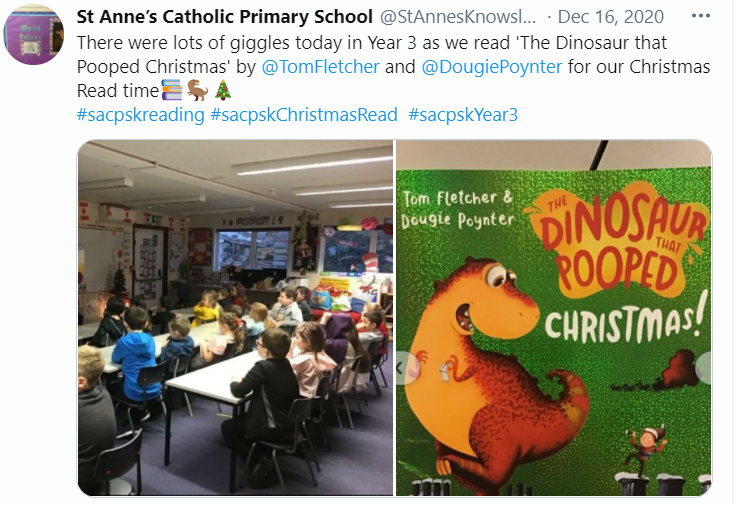
Task: Open the @TomFletcher mention
Action: point(320,66)
